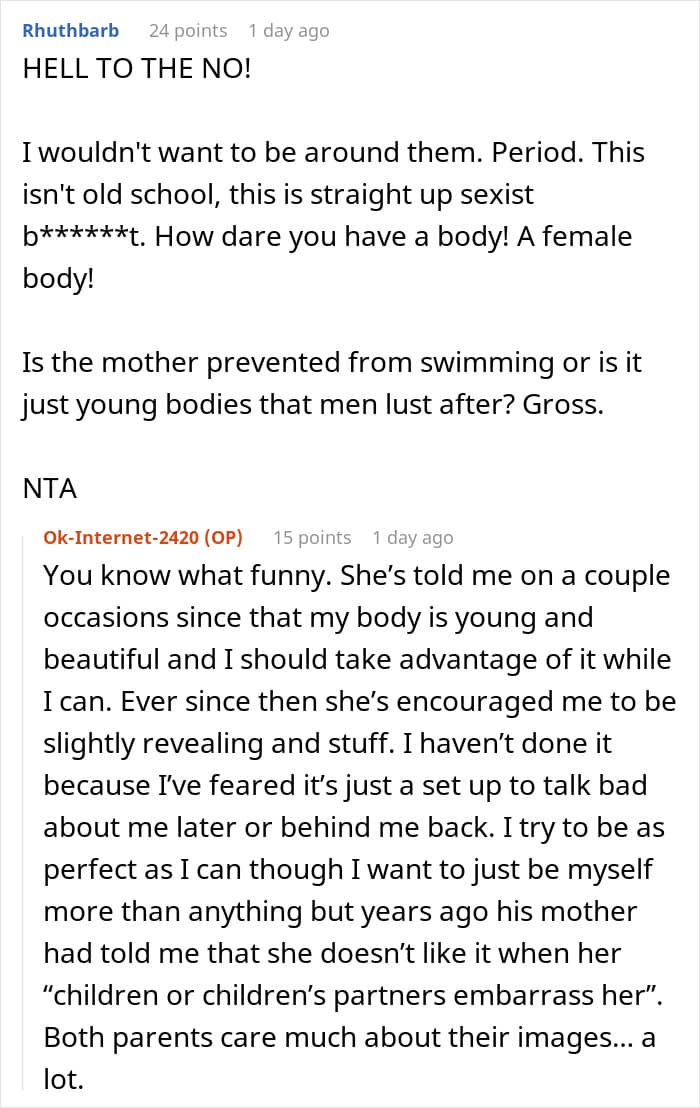The height and width of the screenshot is (1108, 700).
Task: Click the 15 points score
Action: (312, 538)
